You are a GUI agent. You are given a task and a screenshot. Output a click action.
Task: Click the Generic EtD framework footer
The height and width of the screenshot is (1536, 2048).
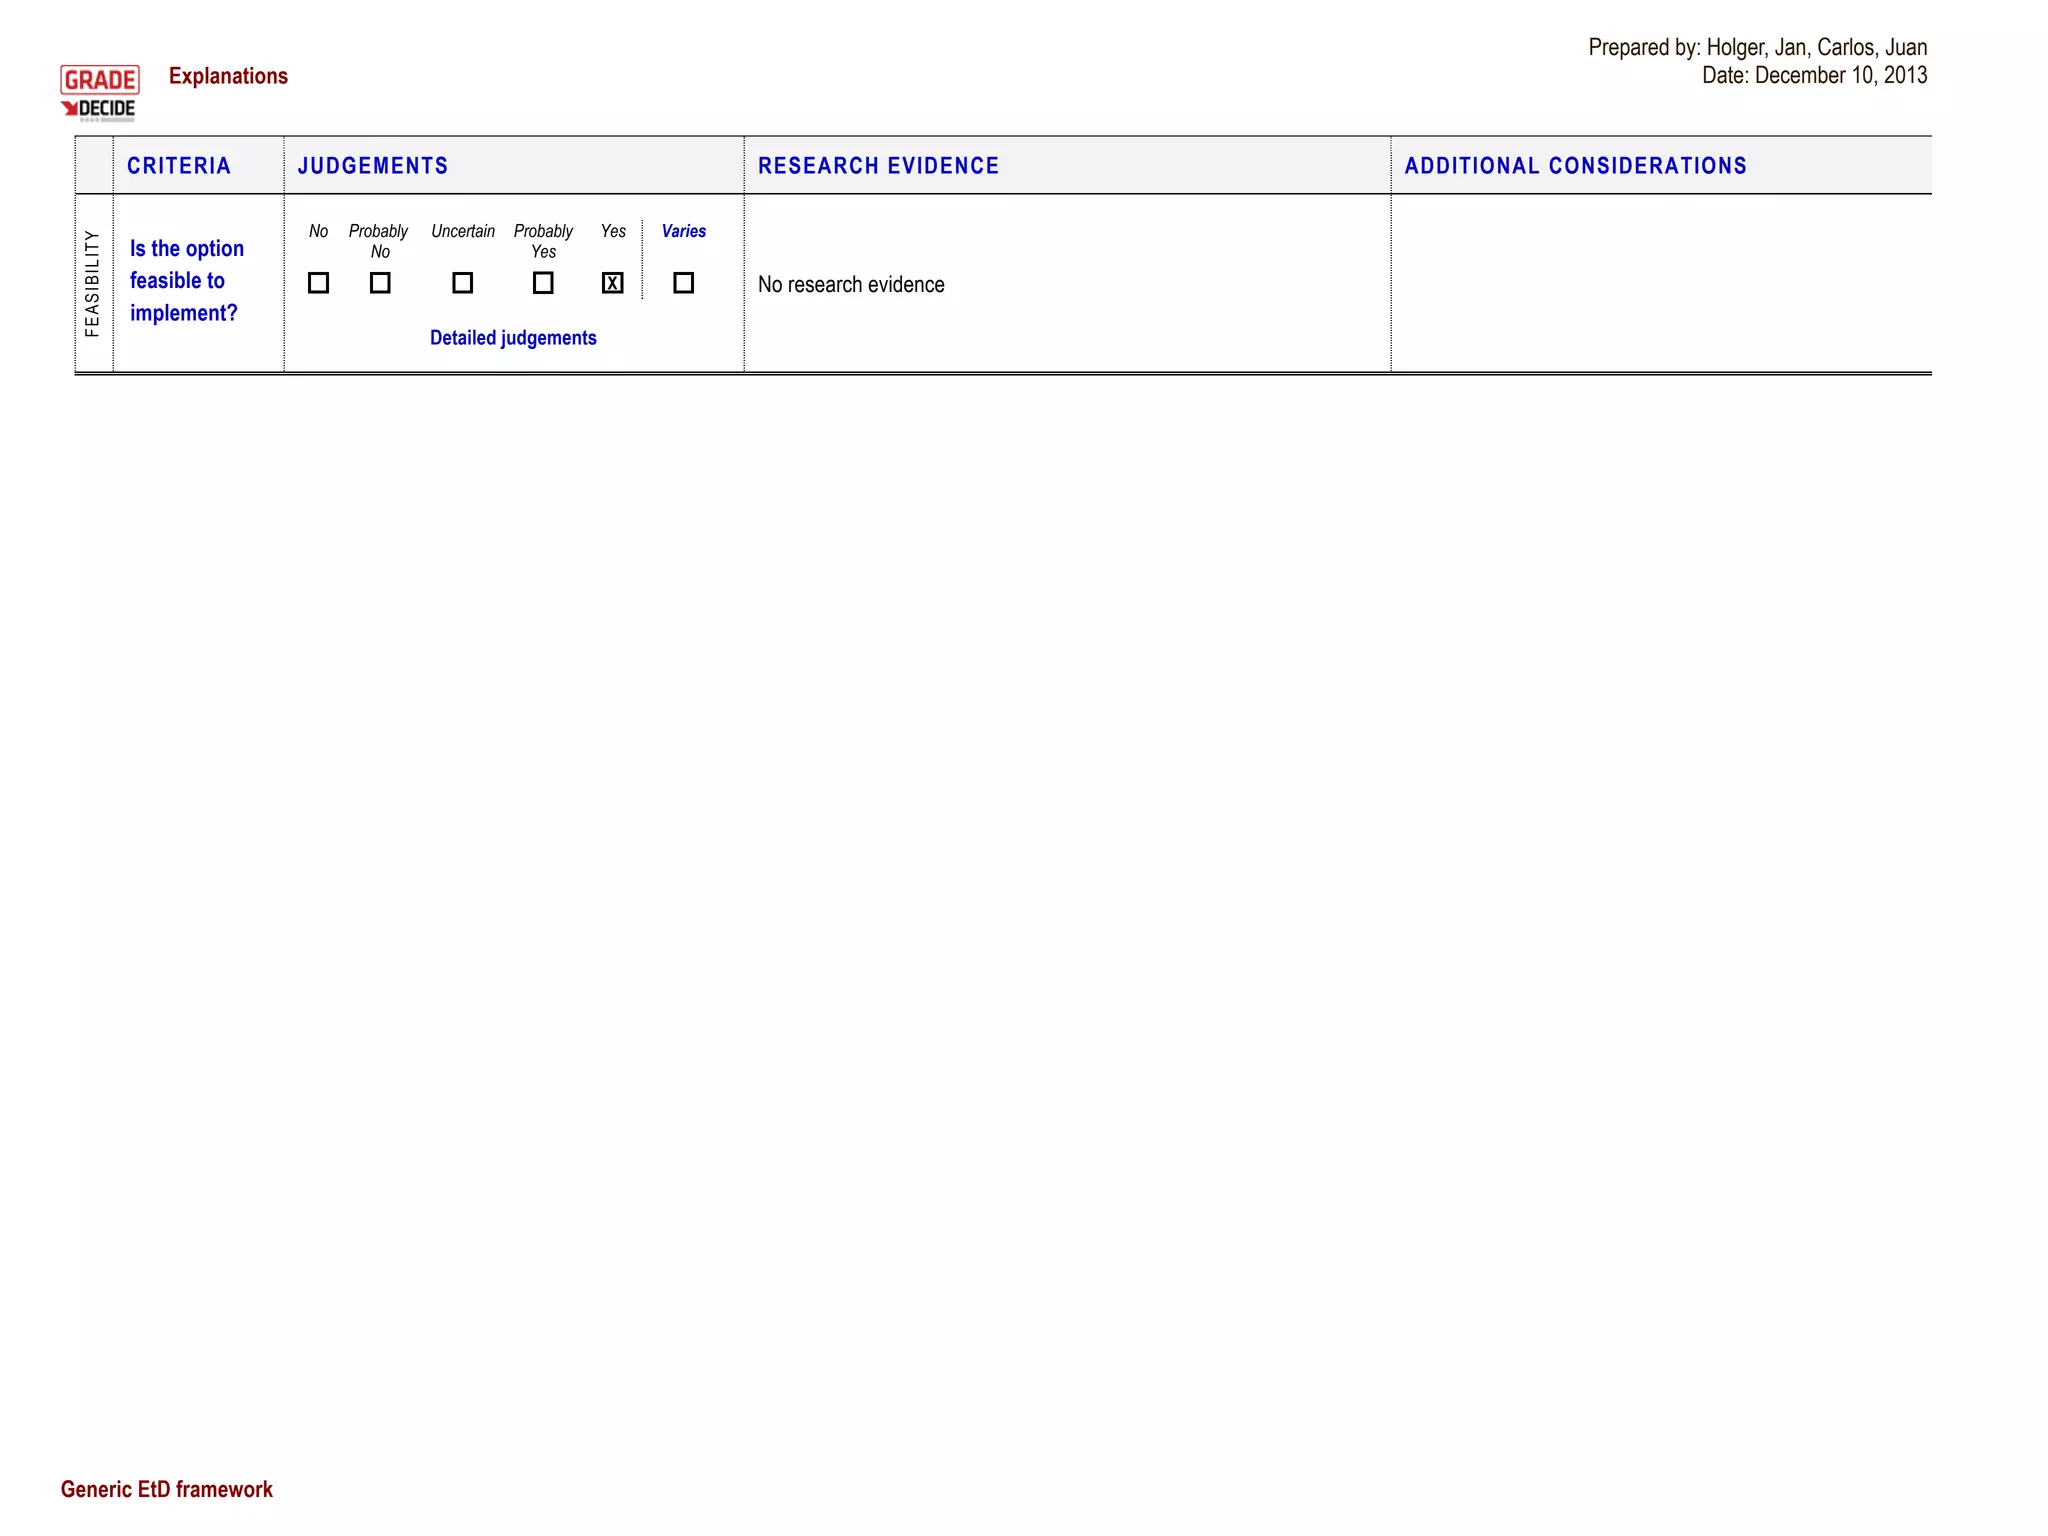pos(166,1489)
